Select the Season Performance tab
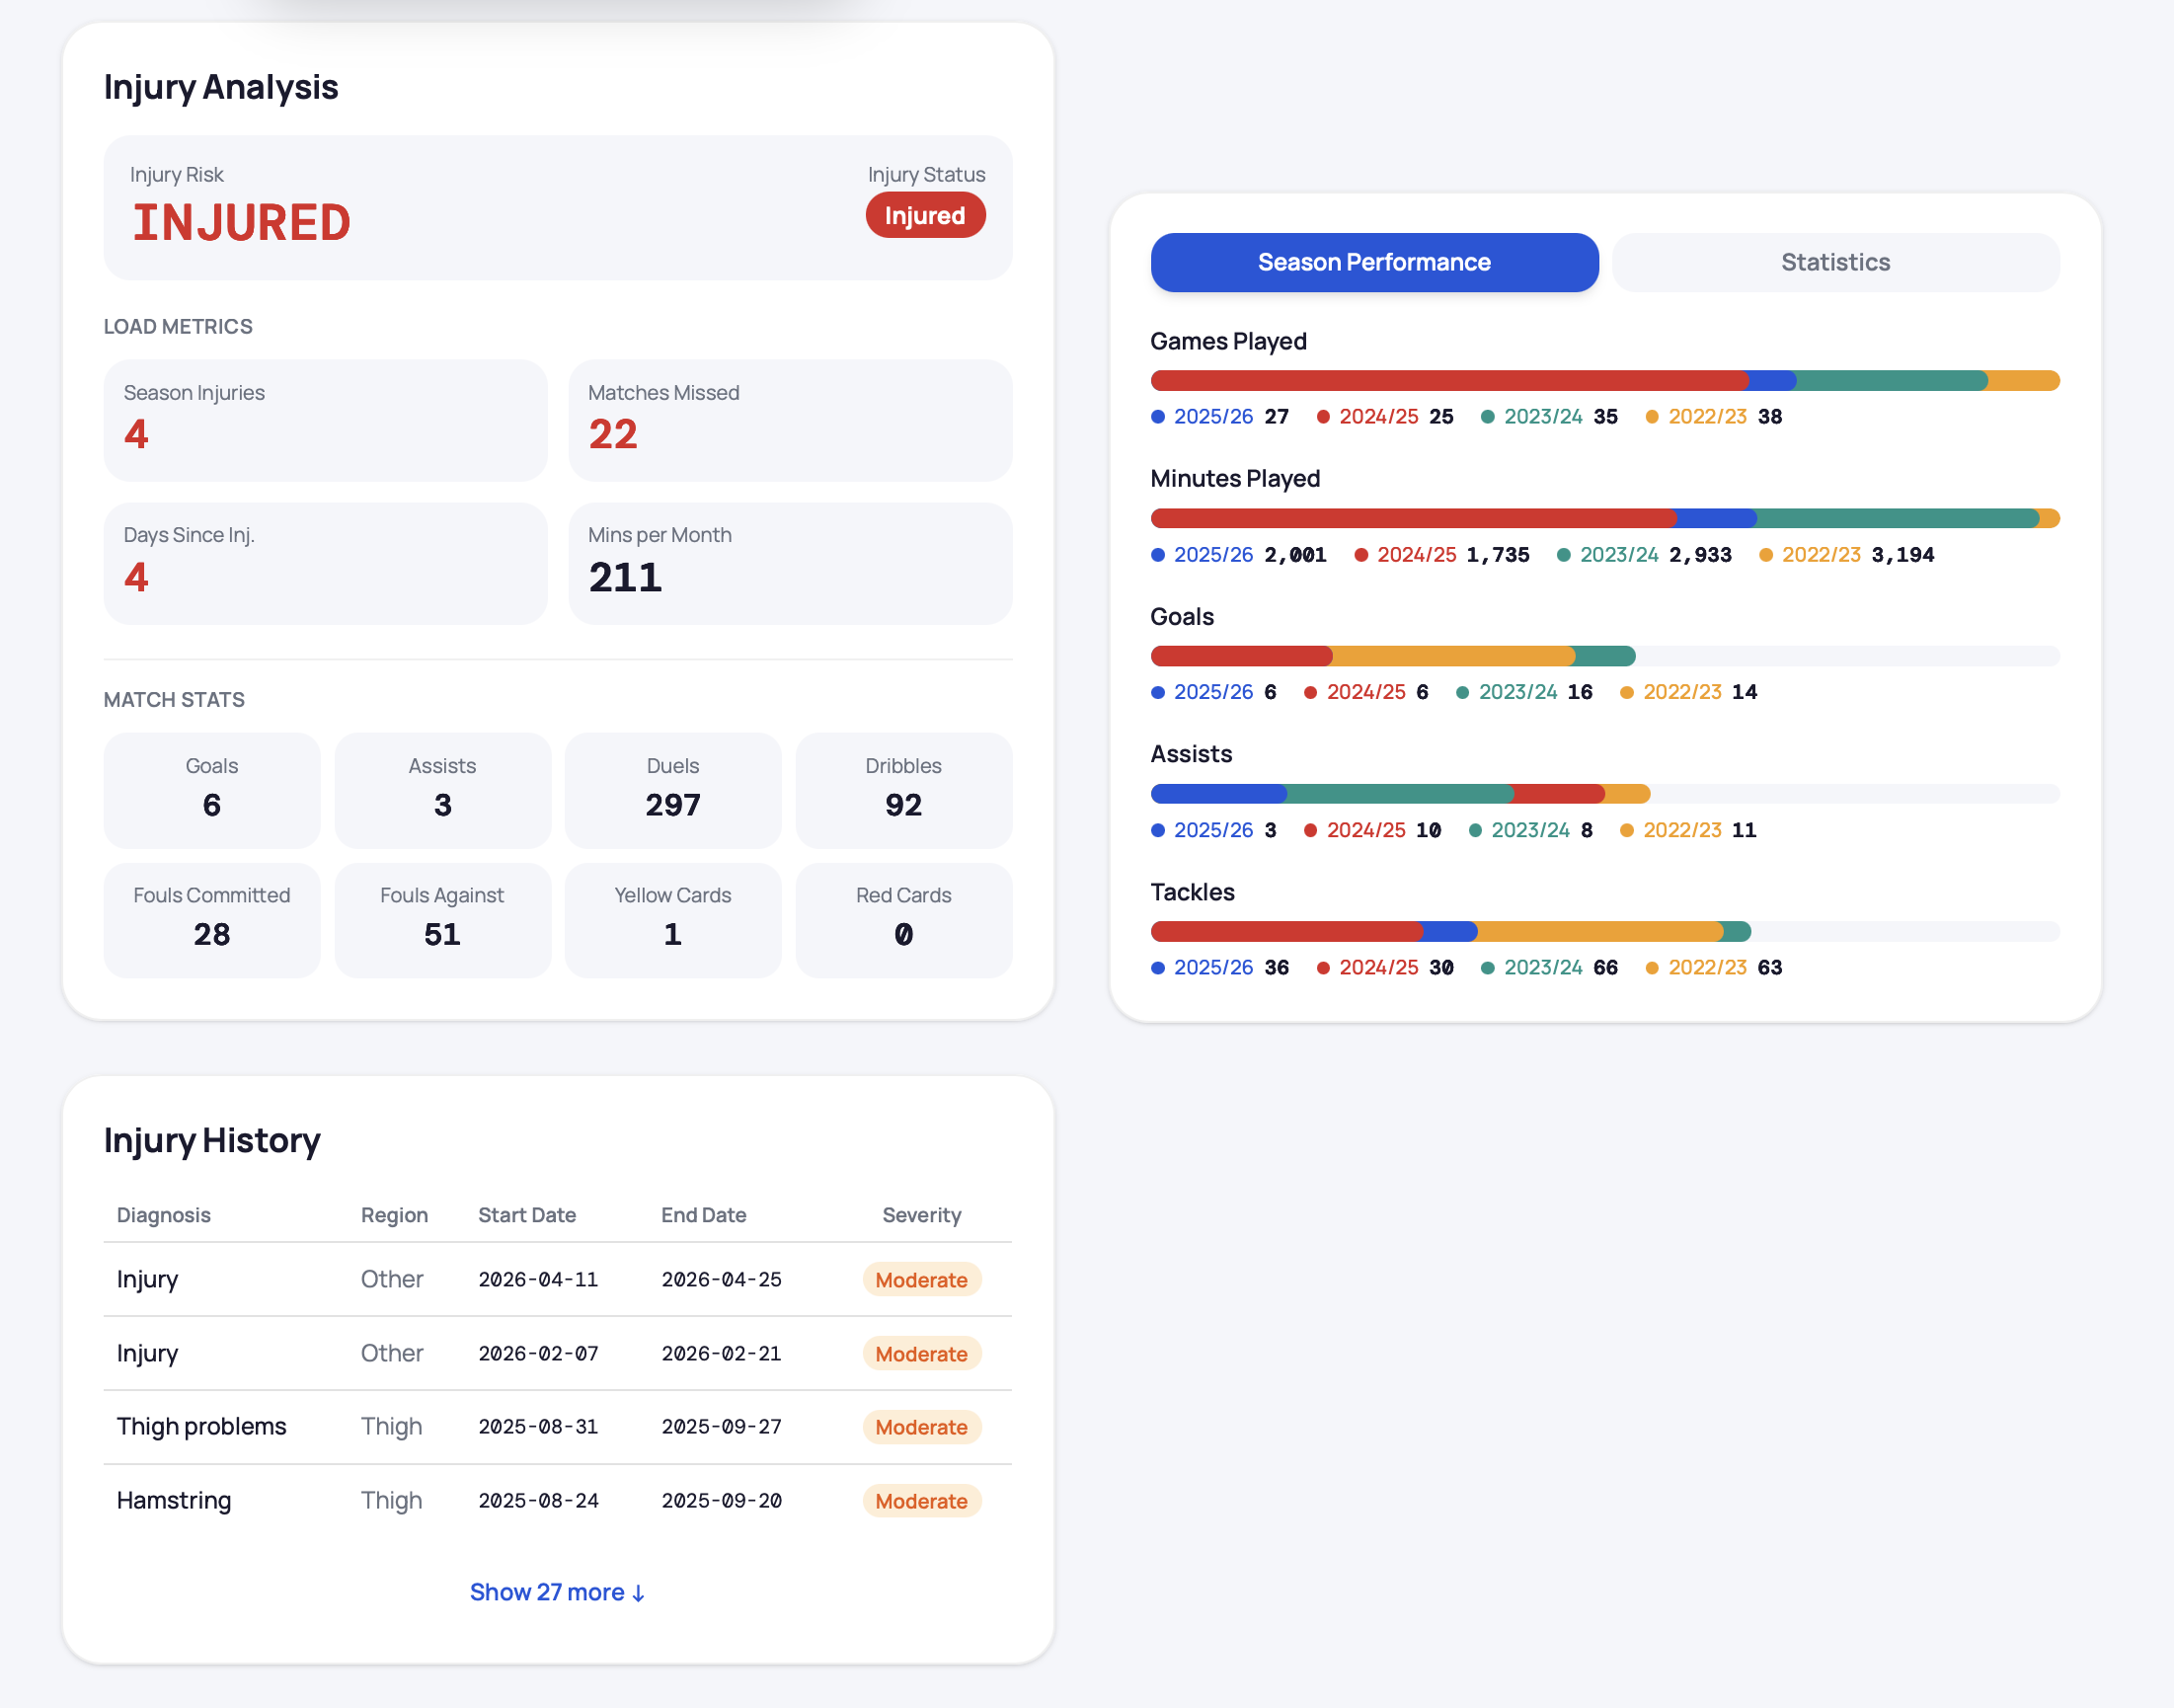Image resolution: width=2174 pixels, height=1708 pixels. tap(1374, 262)
